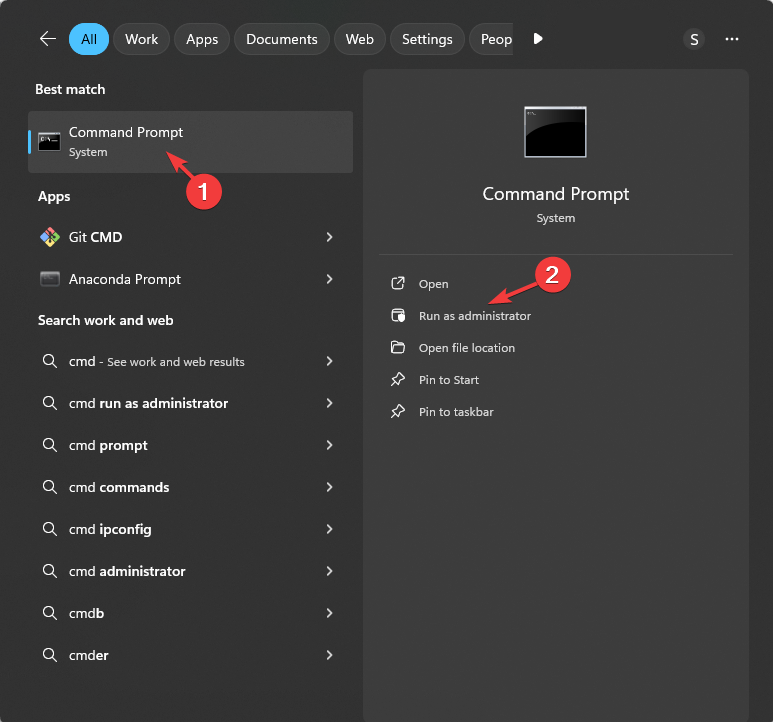Viewport: 773px width, 722px height.
Task: Click the Open file location folder icon
Action: pyautogui.click(x=398, y=347)
